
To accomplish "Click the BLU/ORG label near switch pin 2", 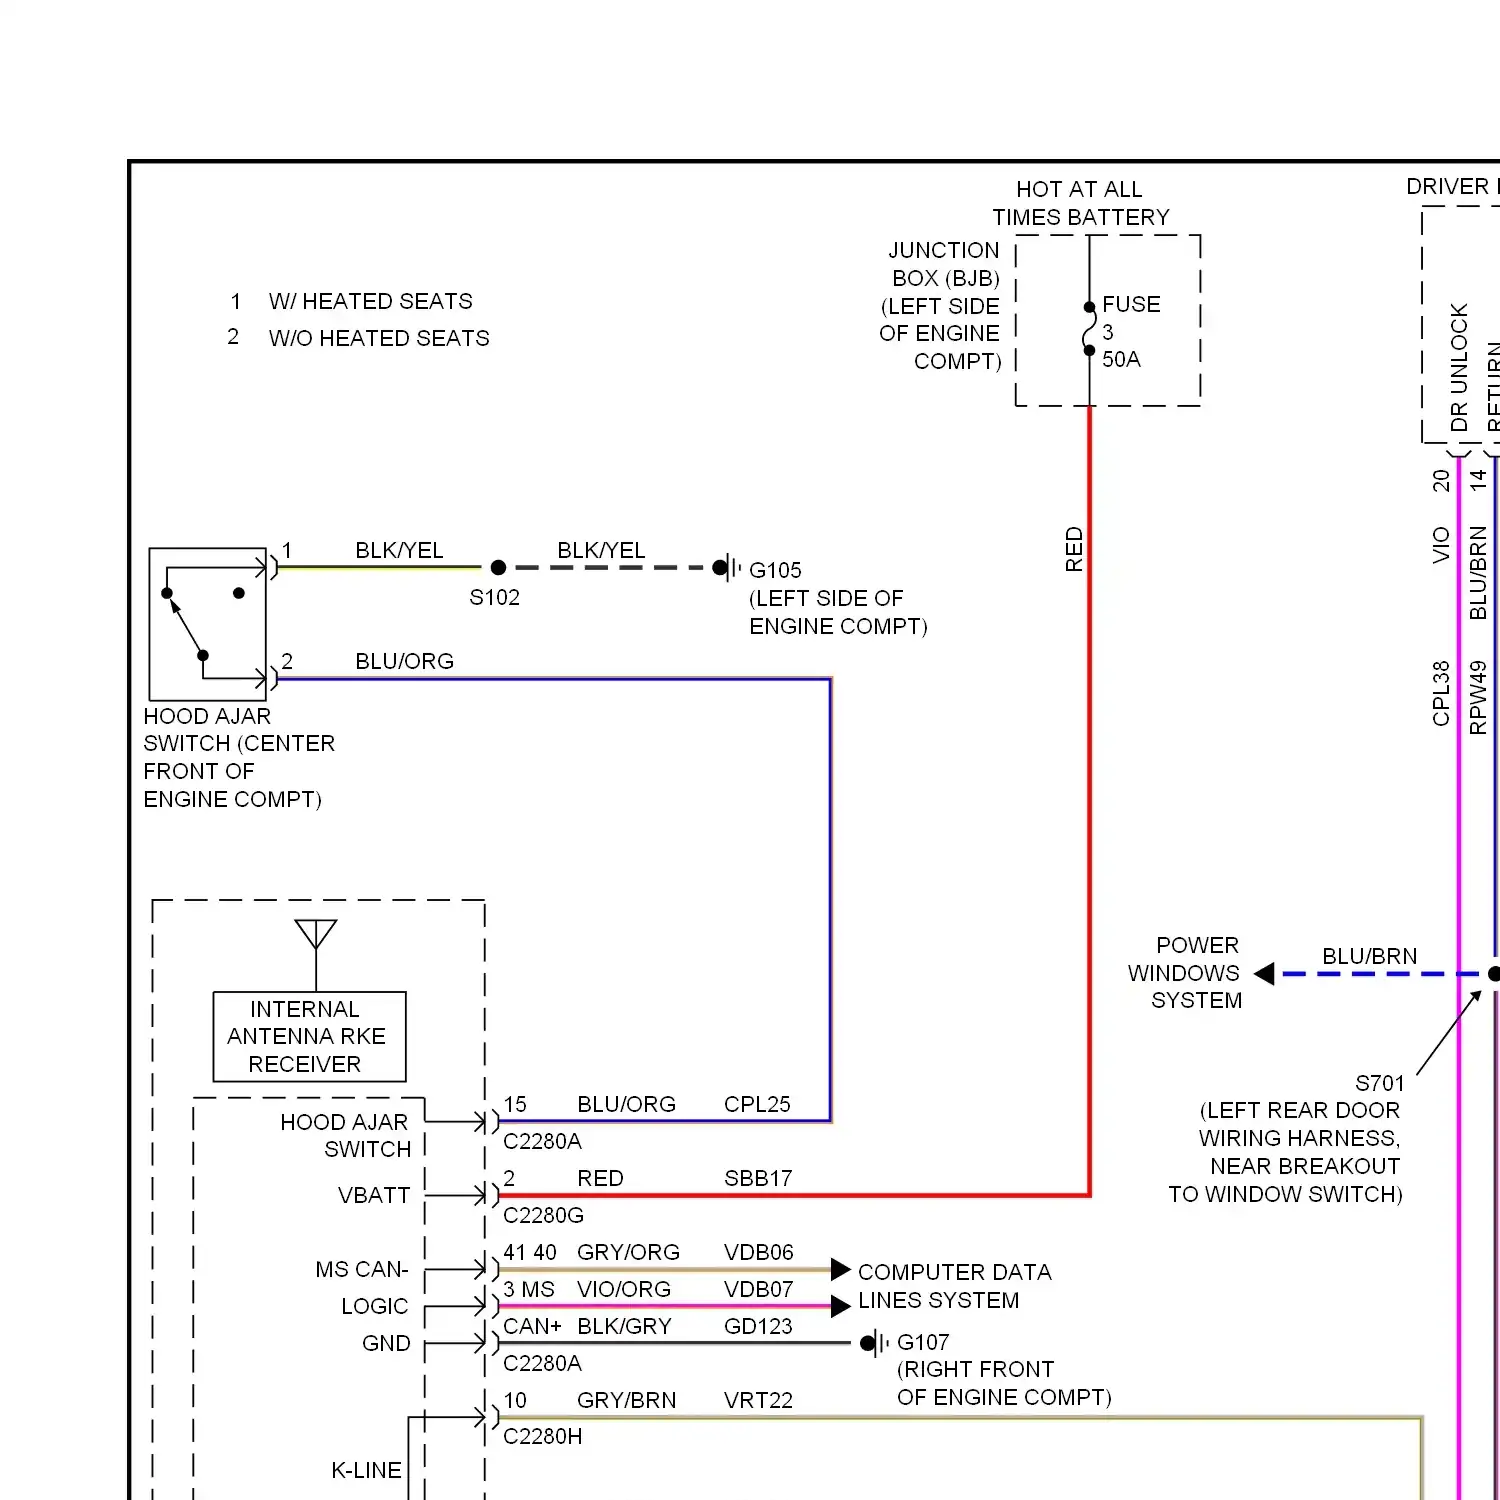I will [x=404, y=661].
